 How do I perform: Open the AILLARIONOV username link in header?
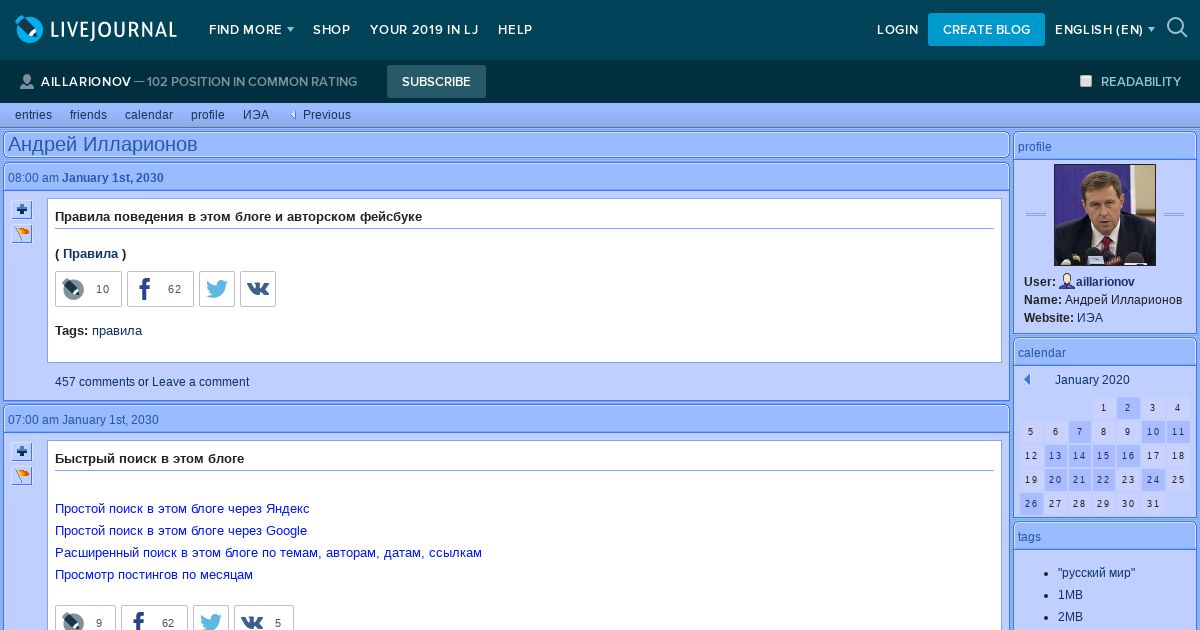[86, 82]
